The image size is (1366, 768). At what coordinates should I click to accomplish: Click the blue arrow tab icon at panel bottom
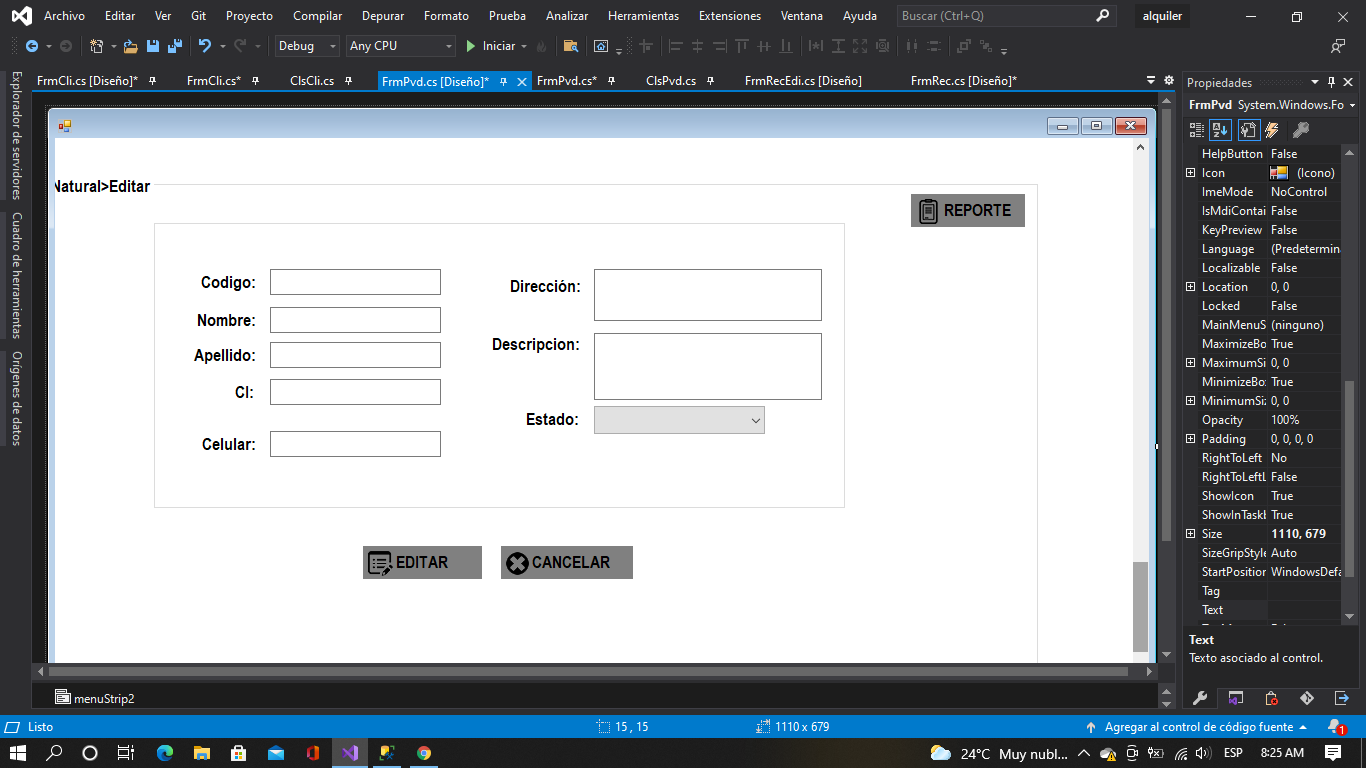click(1342, 698)
